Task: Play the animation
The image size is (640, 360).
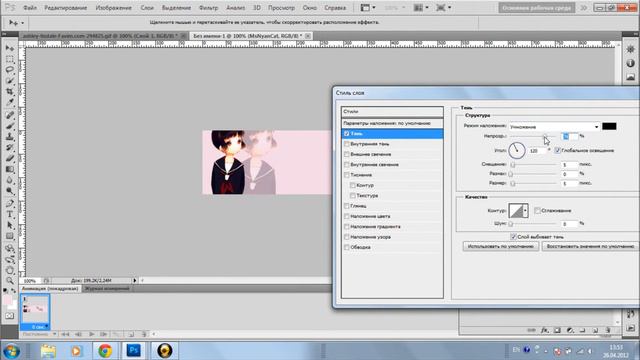Action: [x=92, y=334]
